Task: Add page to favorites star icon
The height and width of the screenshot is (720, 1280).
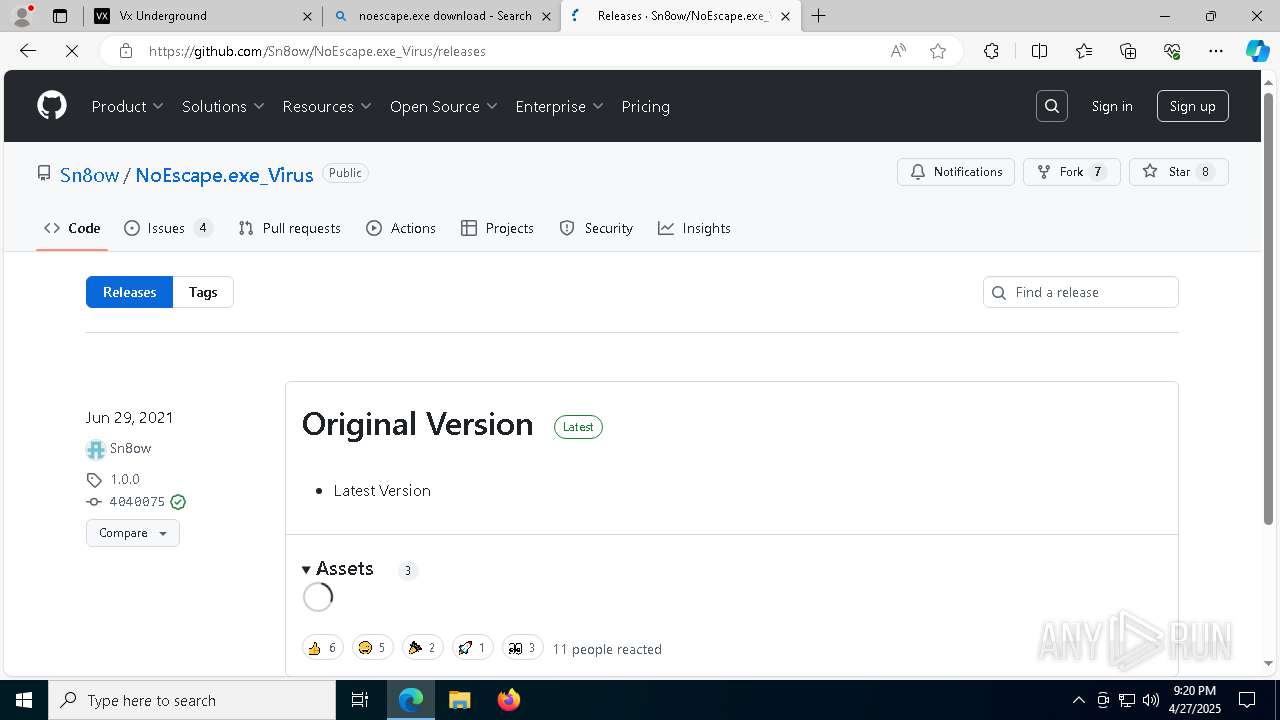Action: tap(938, 51)
